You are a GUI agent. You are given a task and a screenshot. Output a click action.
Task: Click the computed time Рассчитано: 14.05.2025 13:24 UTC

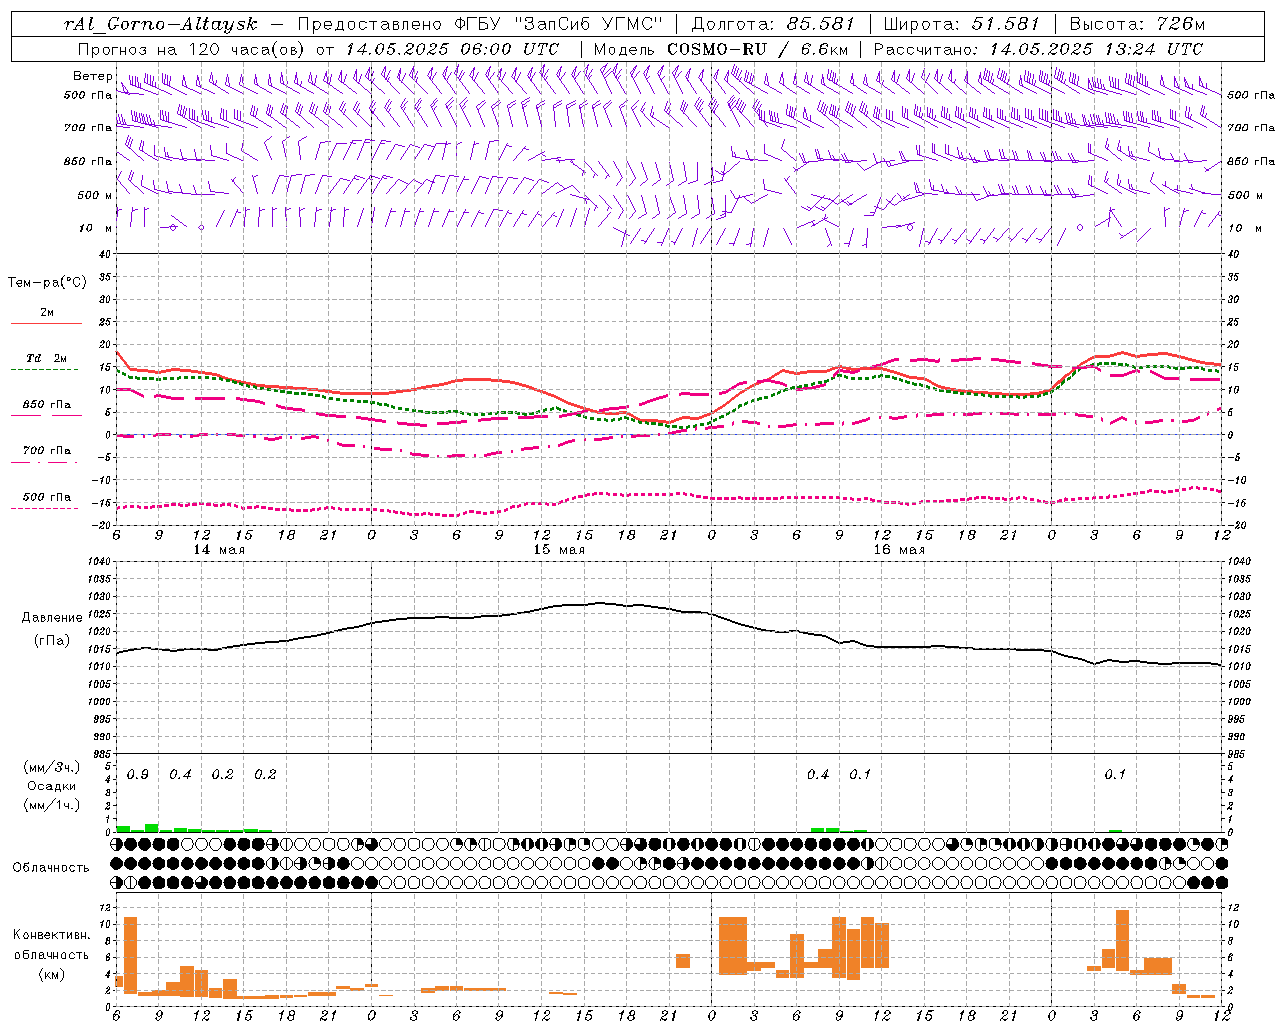(1038, 49)
